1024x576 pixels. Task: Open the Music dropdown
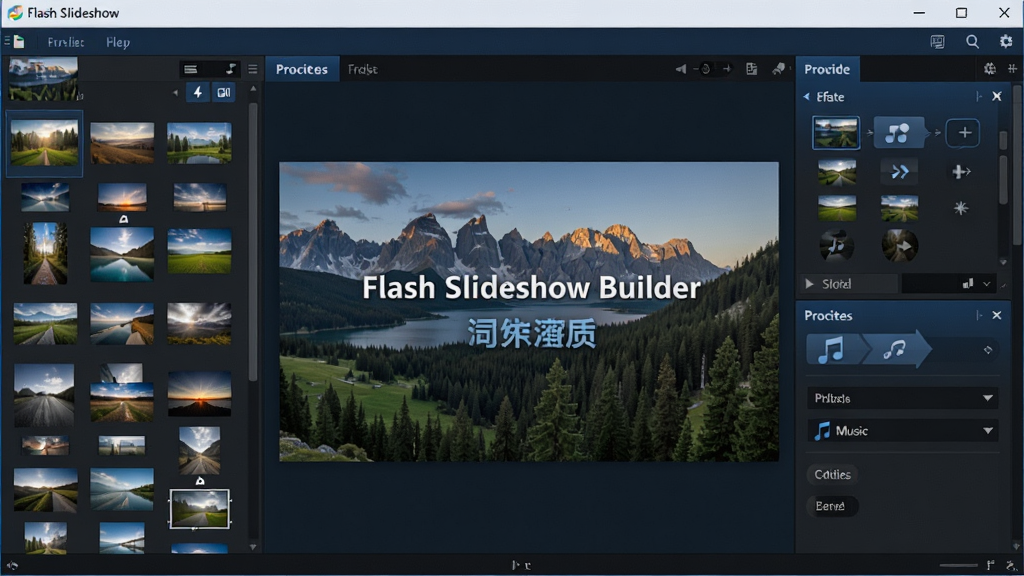[x=903, y=431]
